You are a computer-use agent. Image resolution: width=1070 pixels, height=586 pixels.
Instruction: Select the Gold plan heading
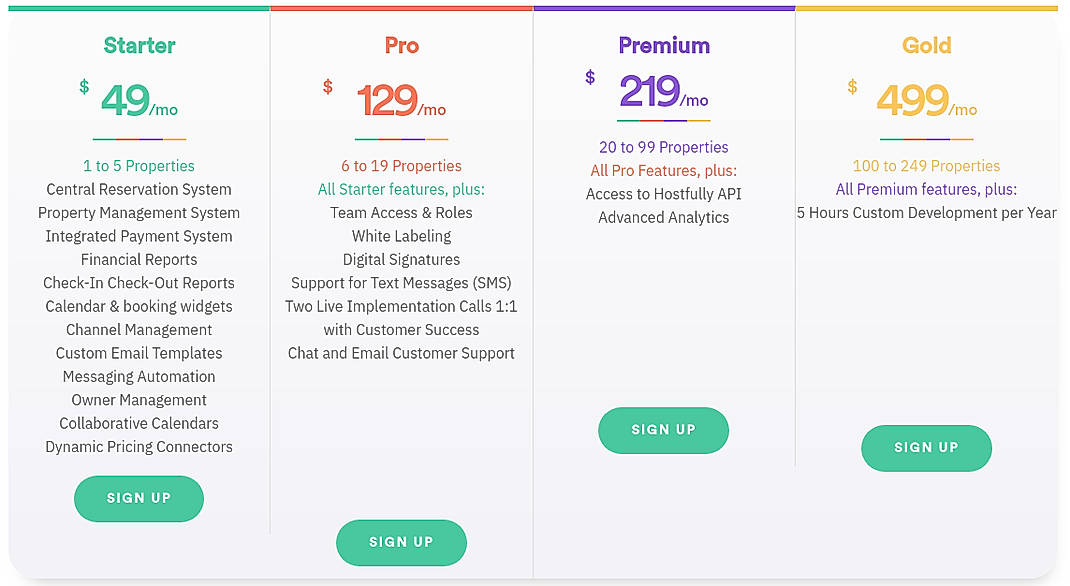[926, 45]
